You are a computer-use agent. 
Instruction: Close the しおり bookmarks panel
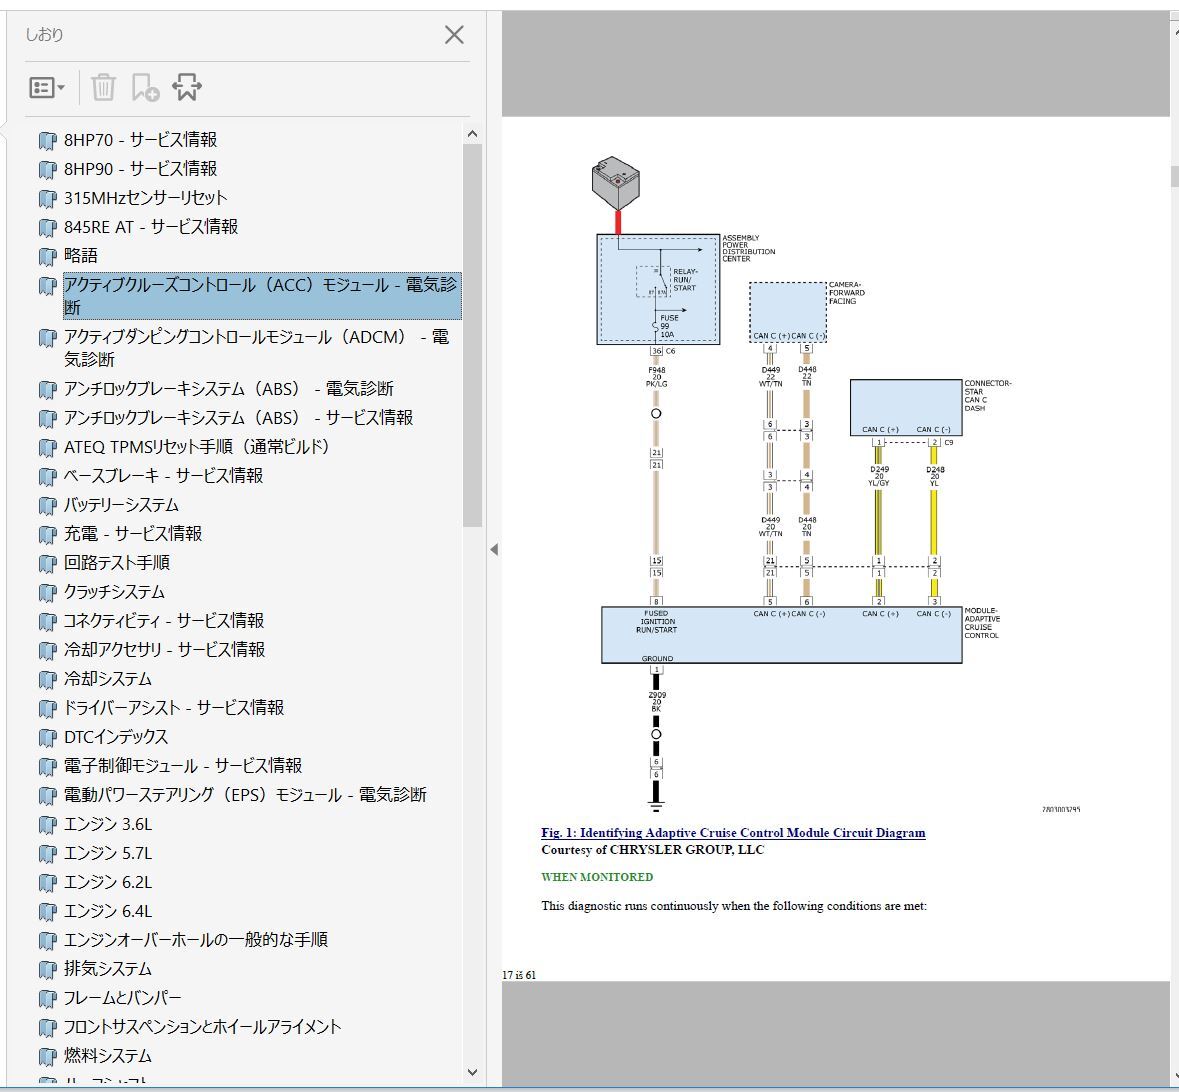[x=454, y=35]
